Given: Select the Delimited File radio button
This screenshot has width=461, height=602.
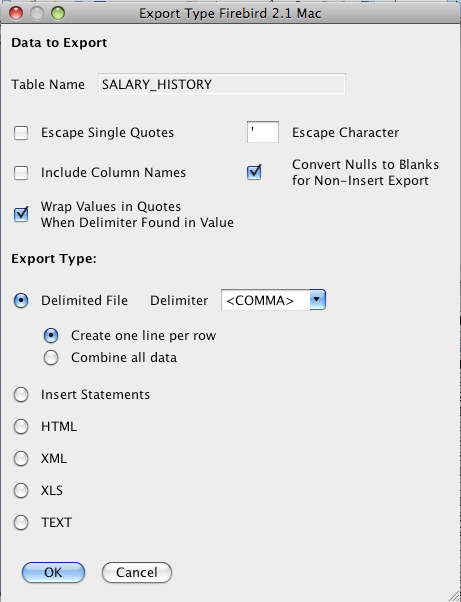Looking at the screenshot, I should (x=21, y=300).
